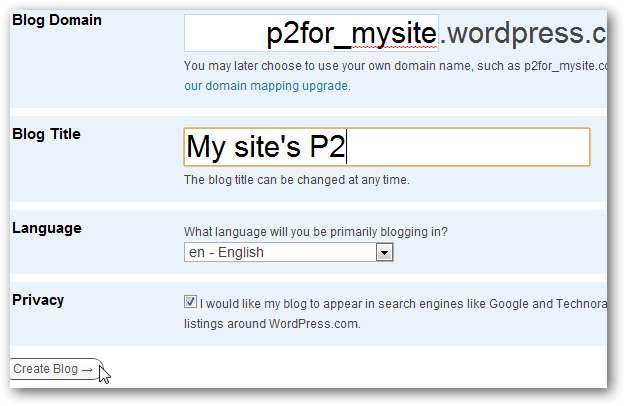Click the 'listings around WordPress.com' text

pyautogui.click(x=272, y=324)
